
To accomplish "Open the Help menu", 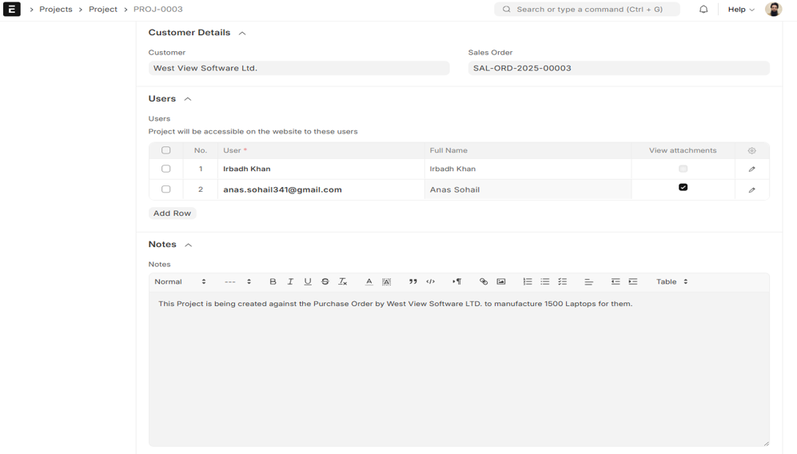I will [x=740, y=9].
